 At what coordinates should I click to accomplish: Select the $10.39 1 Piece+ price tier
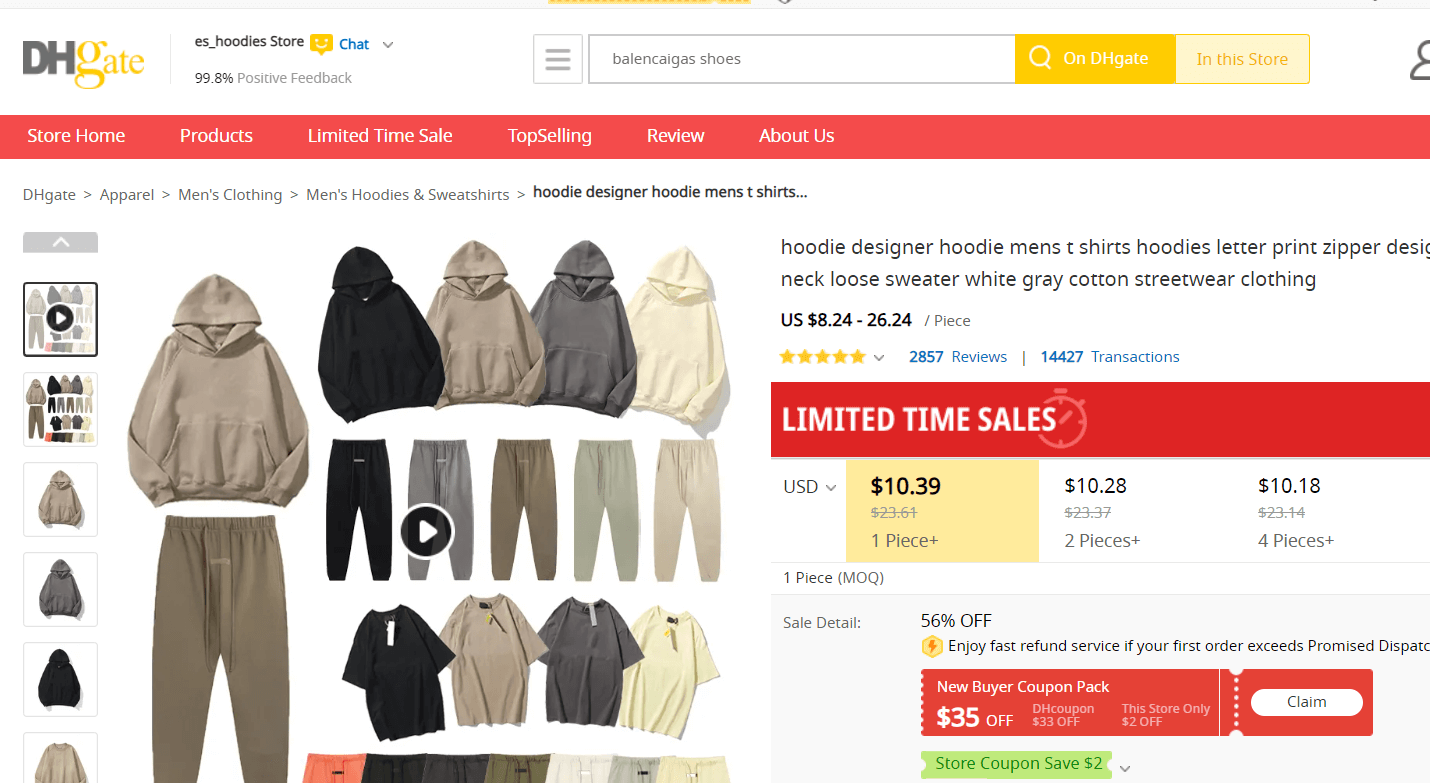941,511
